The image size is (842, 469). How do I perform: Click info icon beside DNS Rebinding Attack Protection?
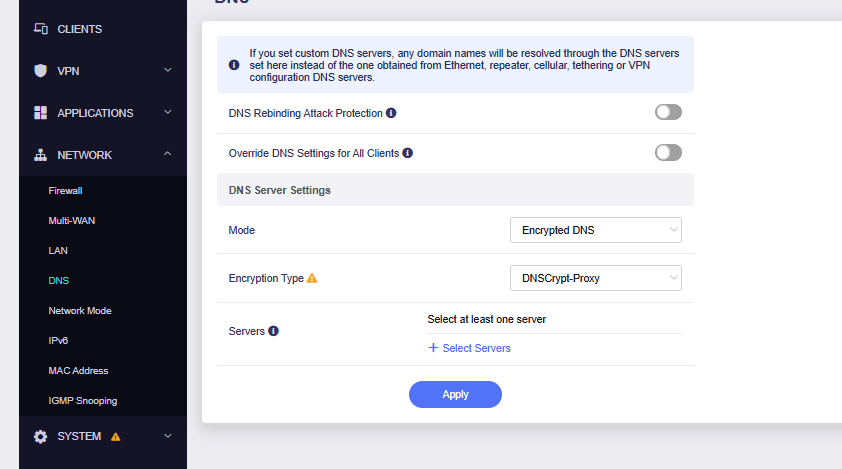click(391, 113)
